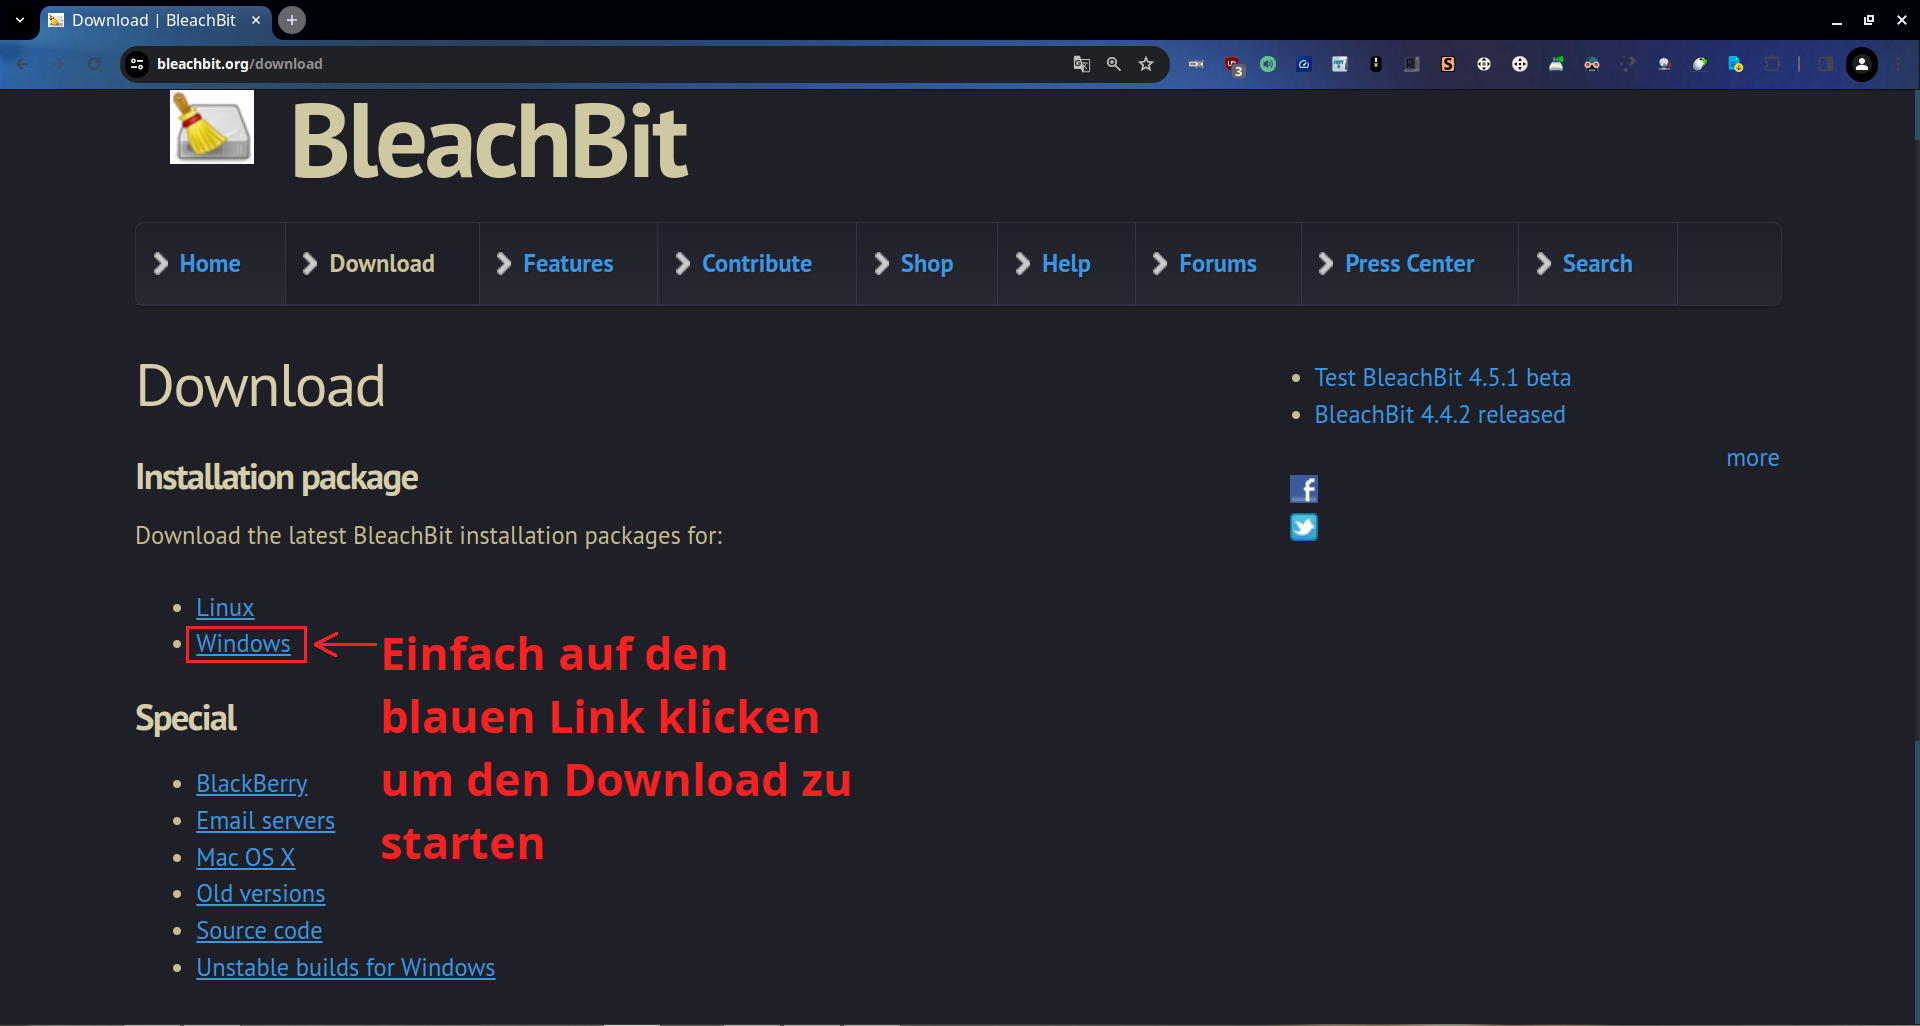Viewport: 1920px width, 1026px height.
Task: Click the green speaker volume extension icon
Action: (1268, 64)
